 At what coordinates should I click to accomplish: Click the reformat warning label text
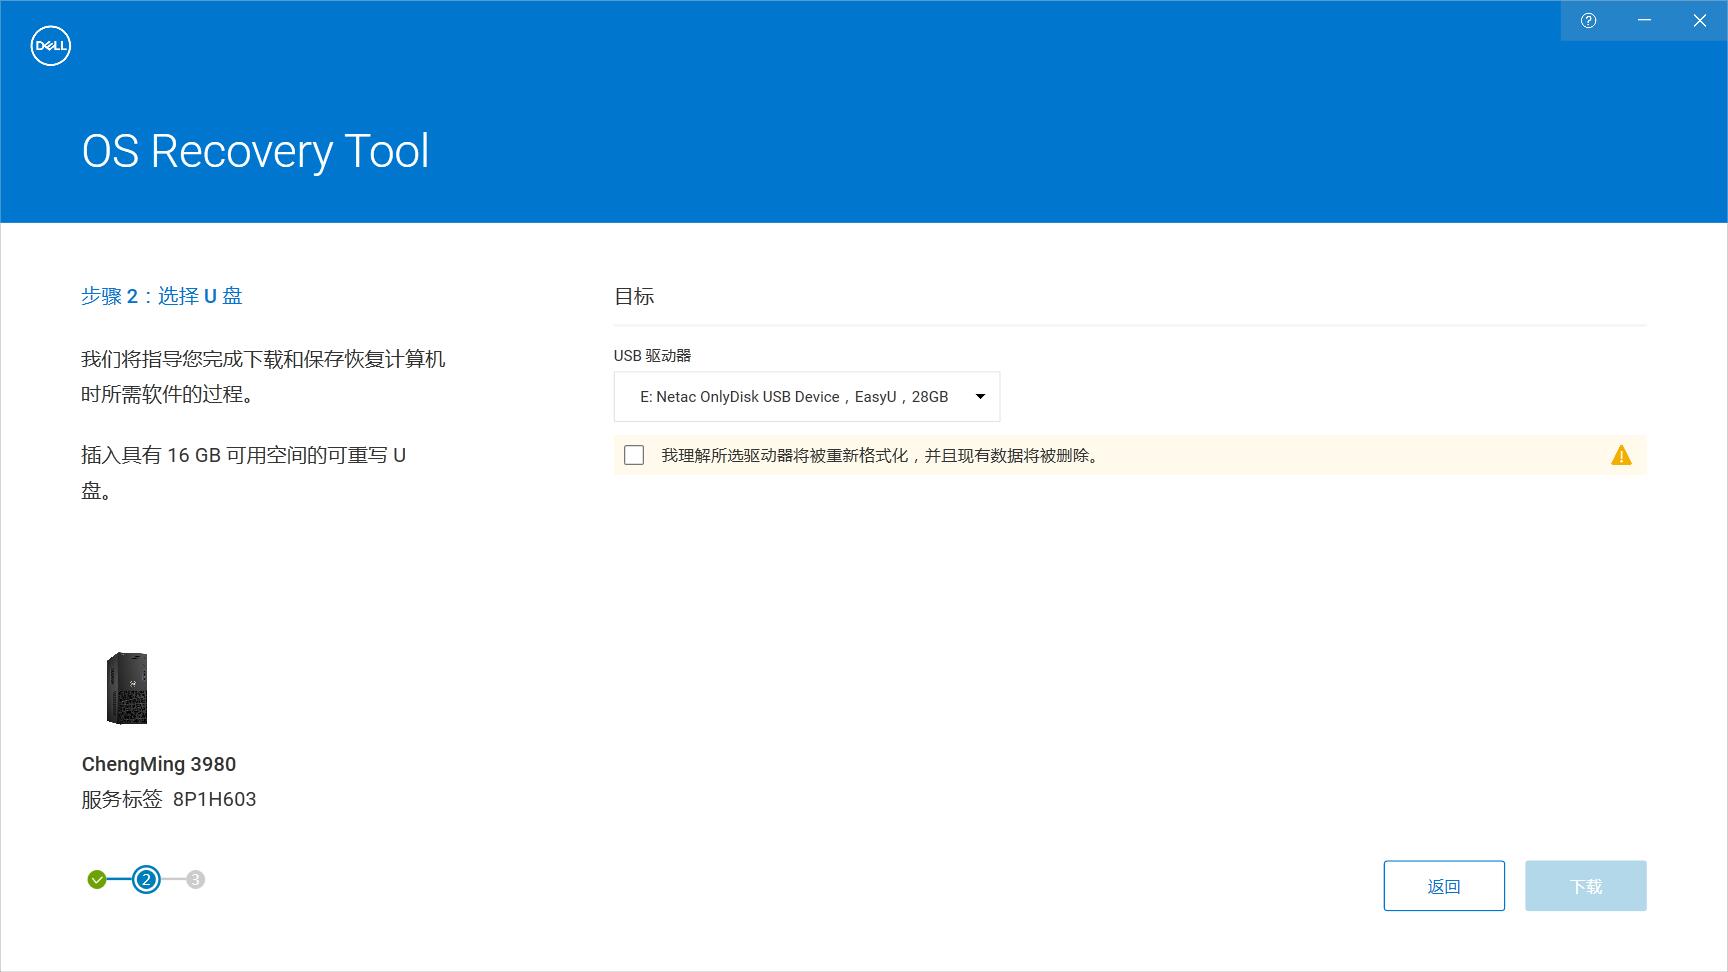pos(880,456)
